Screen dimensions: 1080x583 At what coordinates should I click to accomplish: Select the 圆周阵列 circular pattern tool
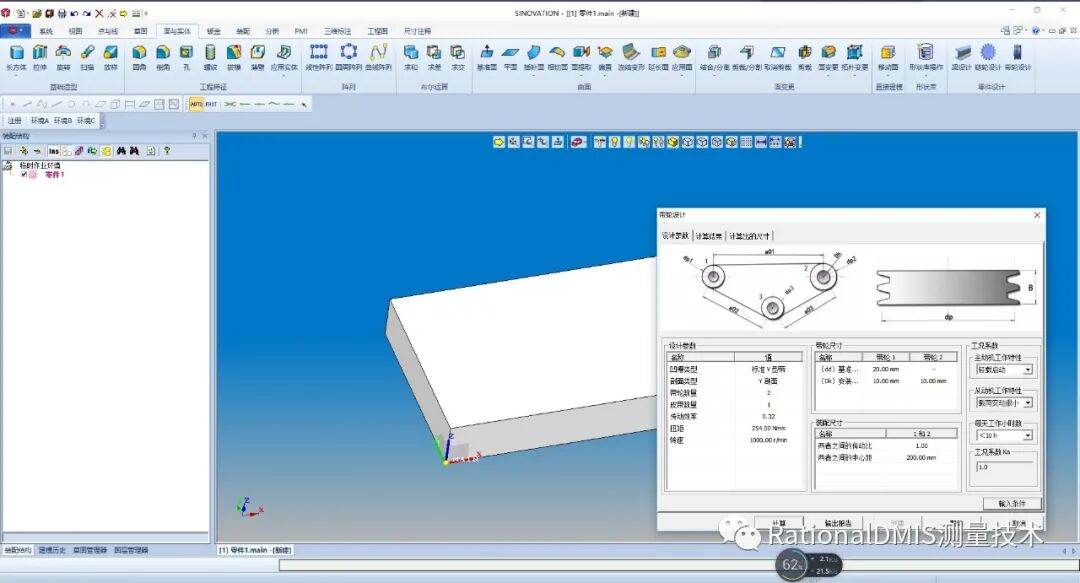[349, 57]
